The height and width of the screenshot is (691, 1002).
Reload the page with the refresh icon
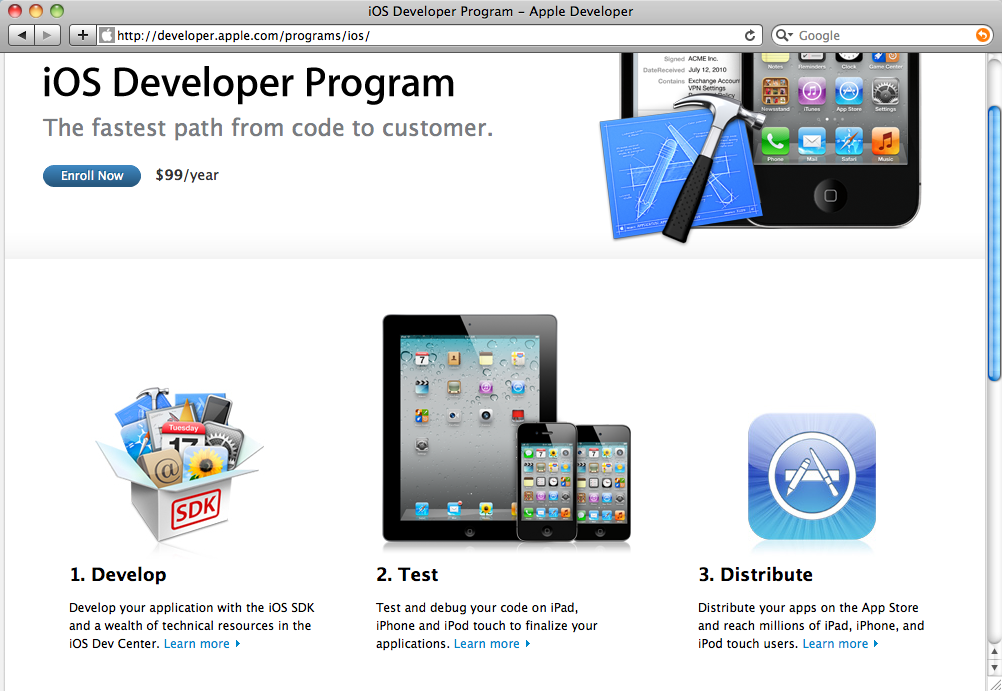(x=750, y=35)
